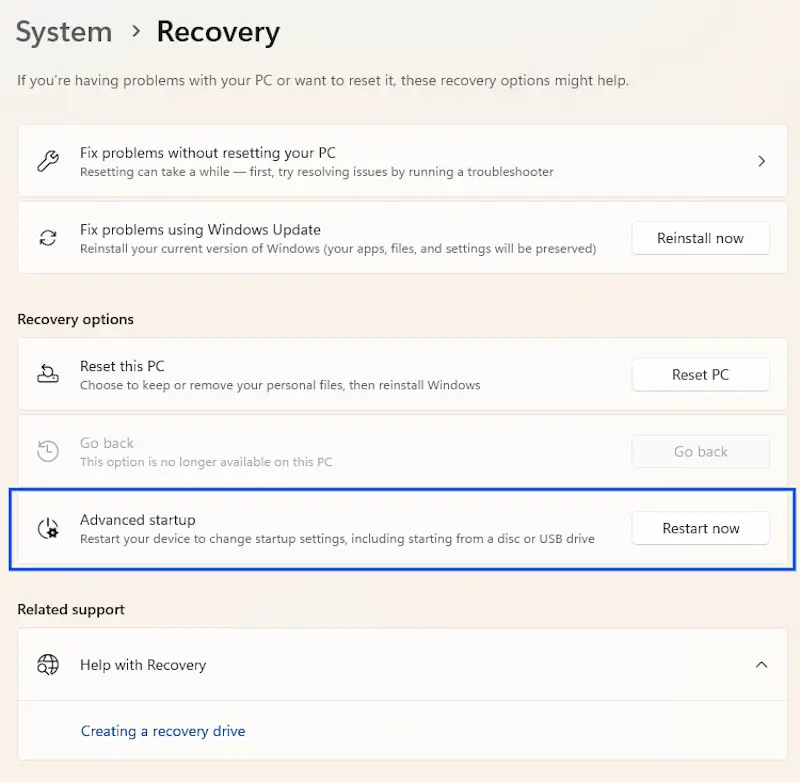This screenshot has width=800, height=782.
Task: Click the clock icon next to Go back
Action: click(48, 450)
